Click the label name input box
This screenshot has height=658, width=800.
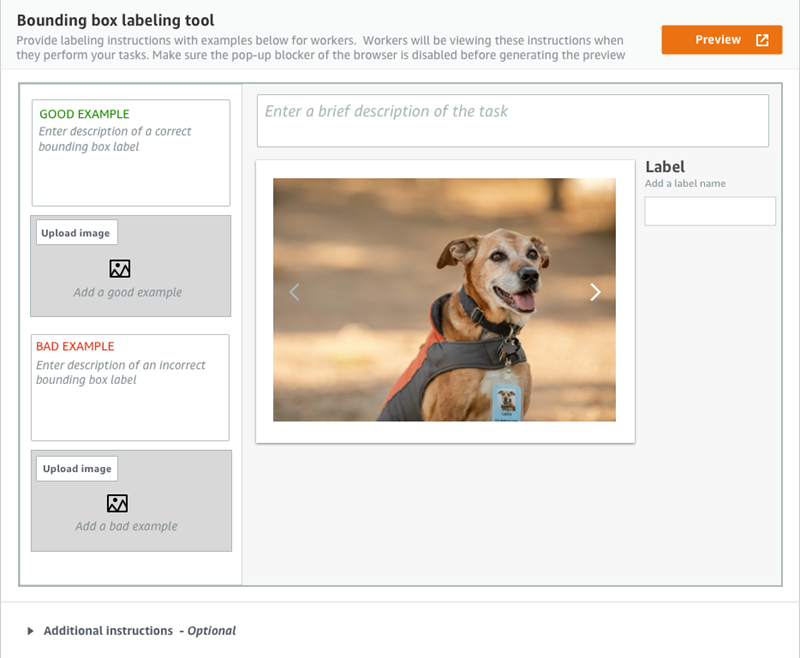pyautogui.click(x=709, y=211)
